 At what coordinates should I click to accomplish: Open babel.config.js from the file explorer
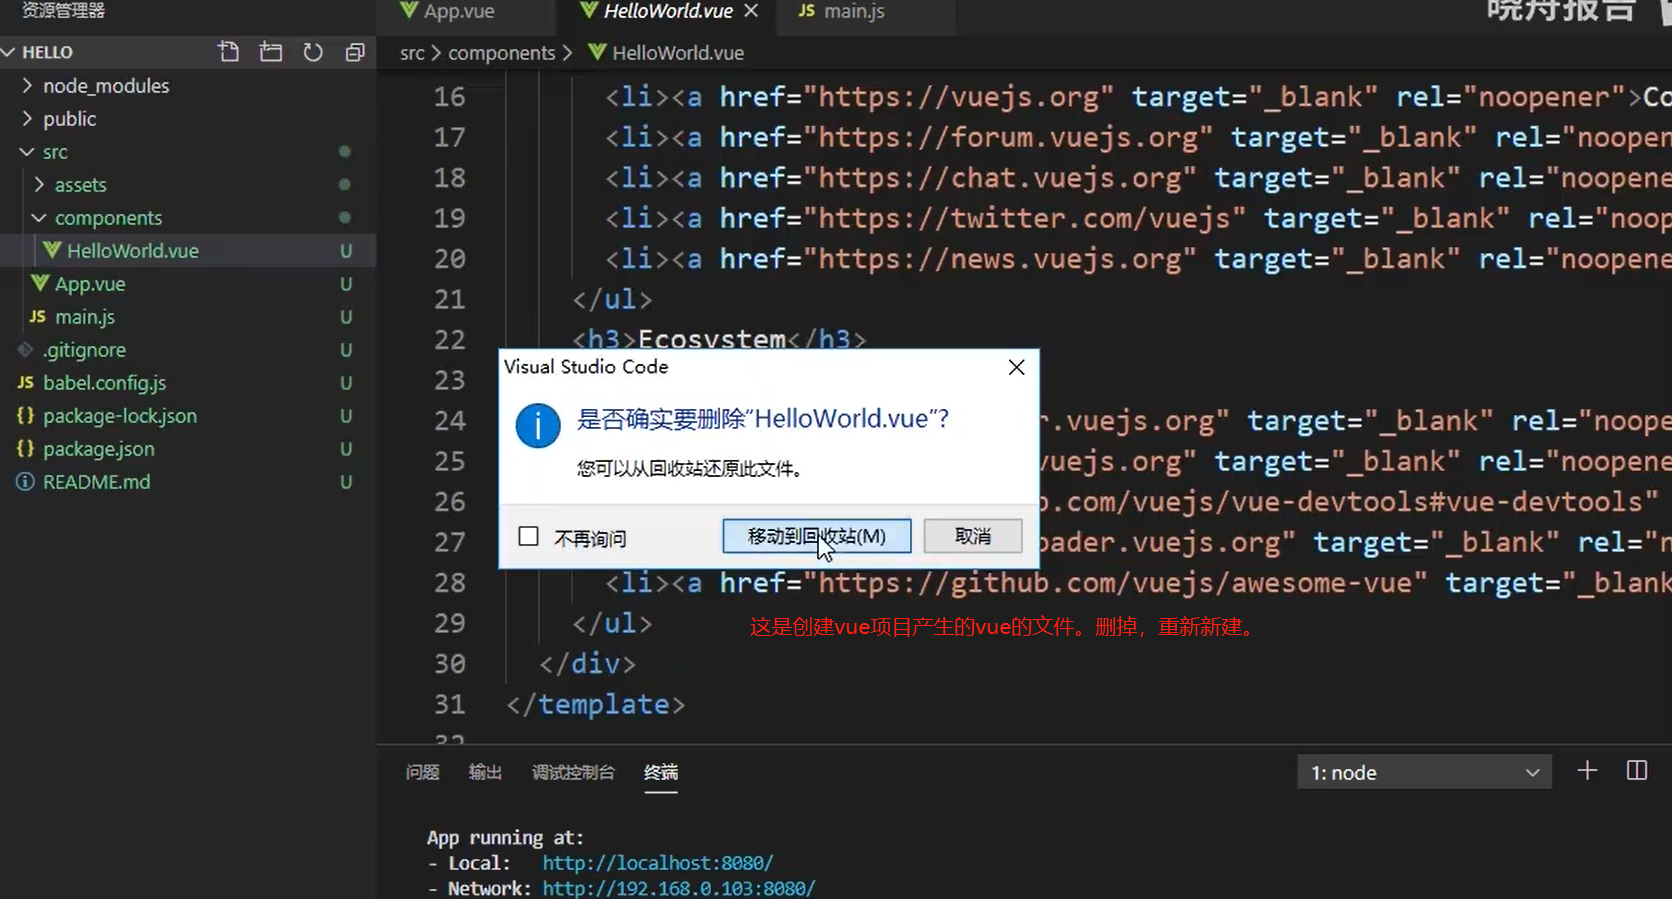pyautogui.click(x=188, y=383)
